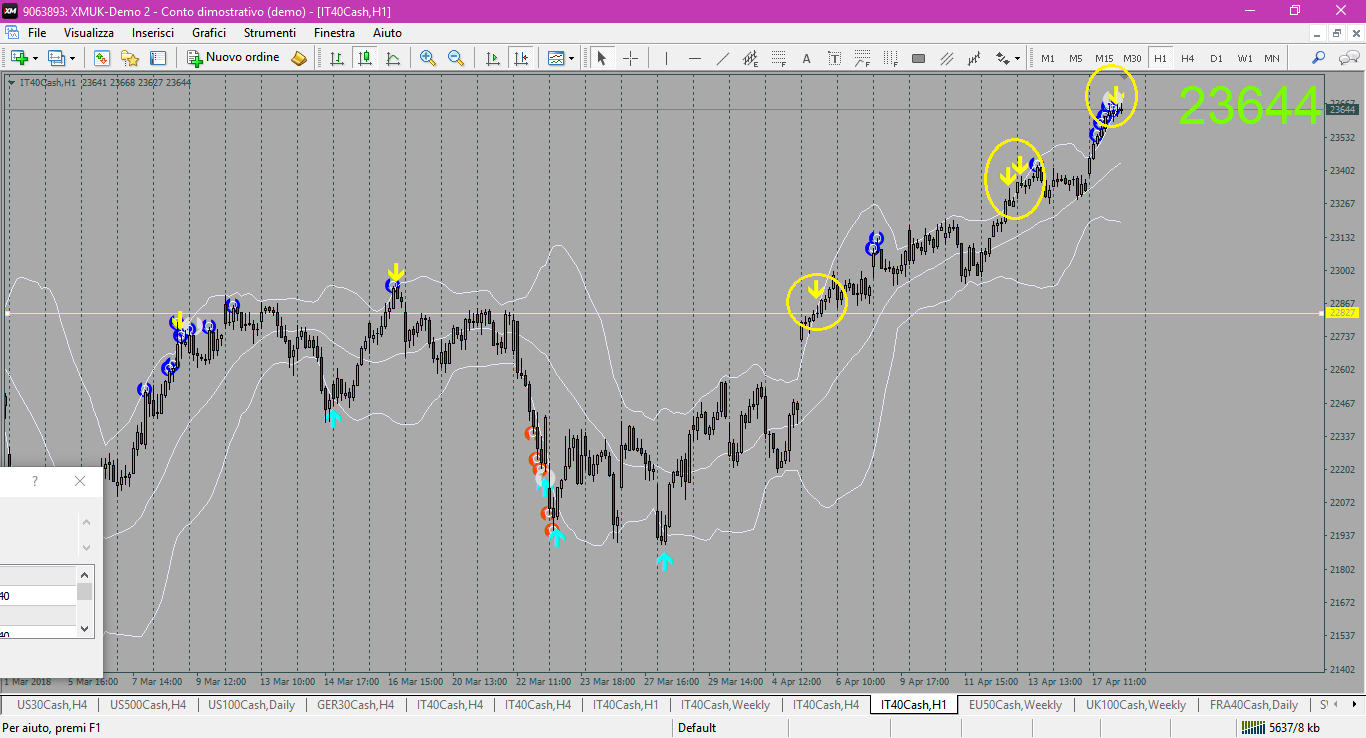Switch to M15 timeframe
The height and width of the screenshot is (738, 1366).
click(x=1104, y=58)
